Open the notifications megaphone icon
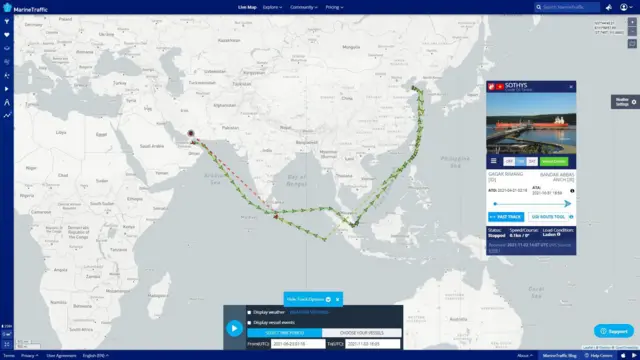This screenshot has height=360, width=640. 609,7
